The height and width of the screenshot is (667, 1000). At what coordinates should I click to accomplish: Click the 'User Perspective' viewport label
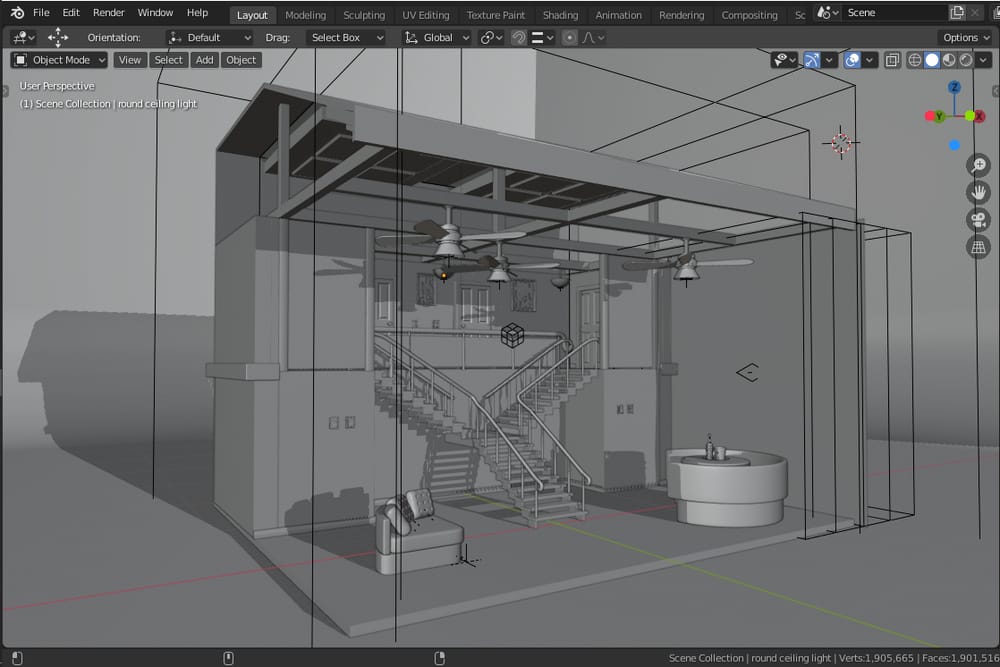[x=57, y=85]
